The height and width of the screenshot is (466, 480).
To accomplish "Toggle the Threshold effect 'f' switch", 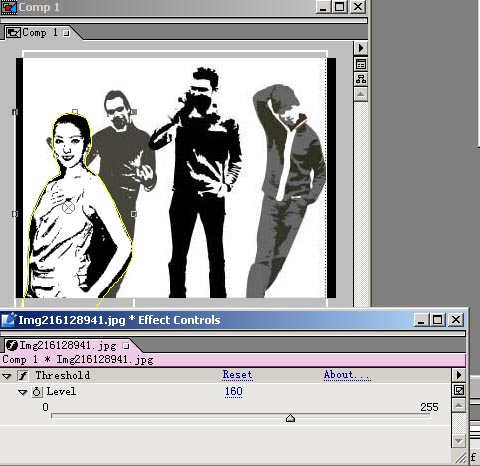I will [x=23, y=376].
